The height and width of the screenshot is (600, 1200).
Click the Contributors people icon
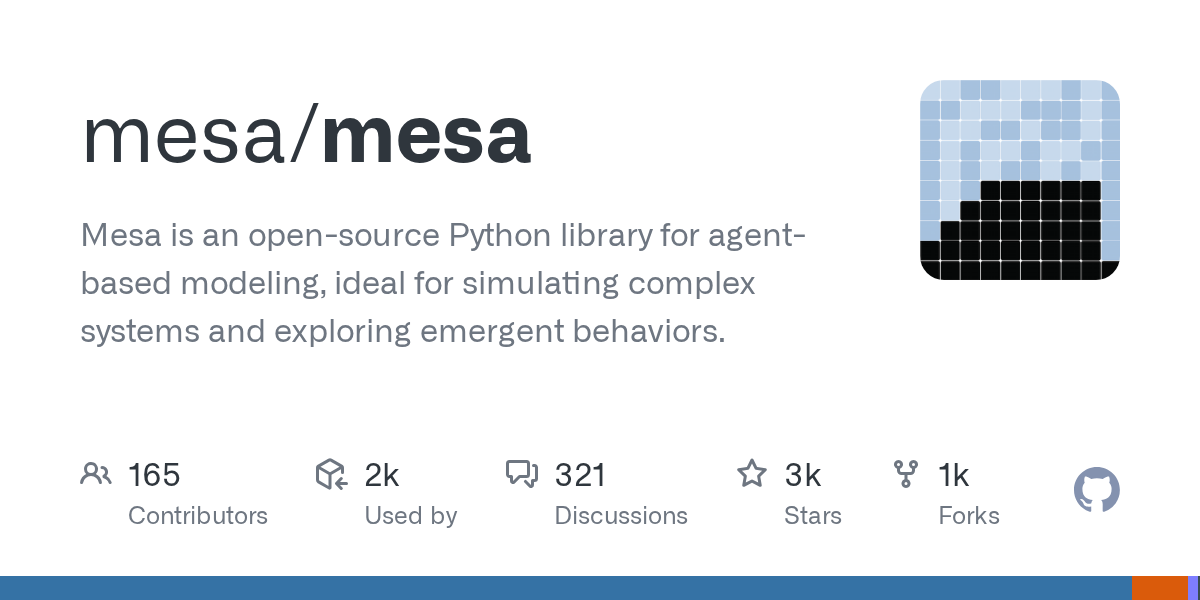tap(95, 474)
